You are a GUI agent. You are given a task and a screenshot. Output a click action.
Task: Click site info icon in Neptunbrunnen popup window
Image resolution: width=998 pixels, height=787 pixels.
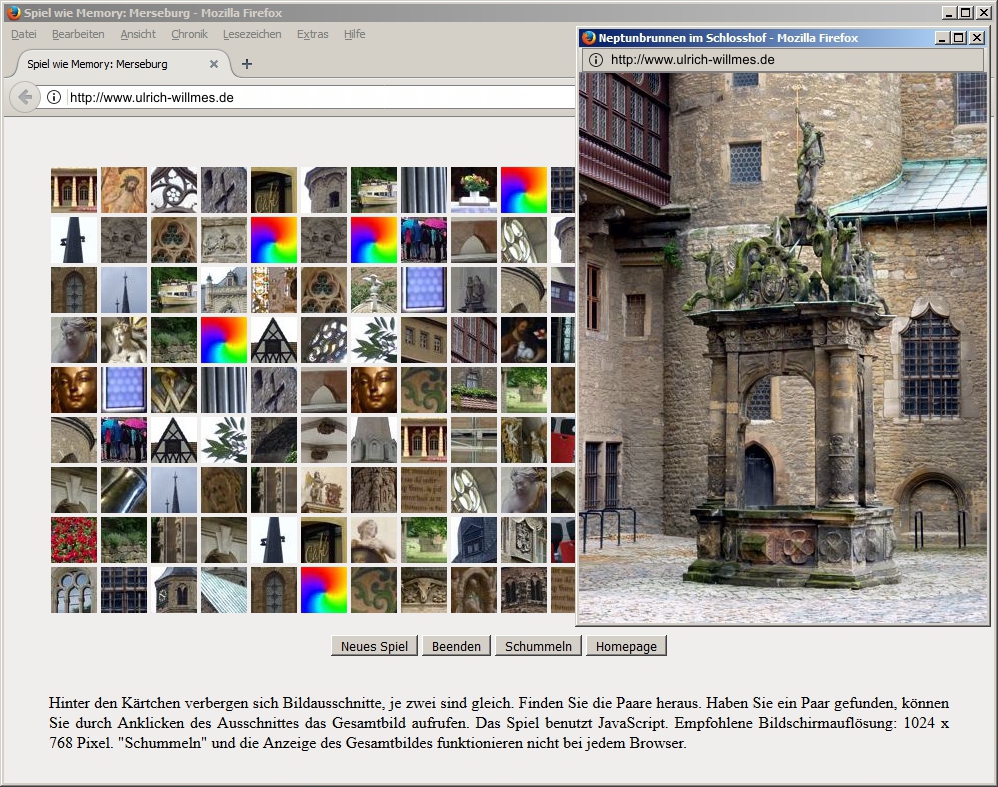596,60
